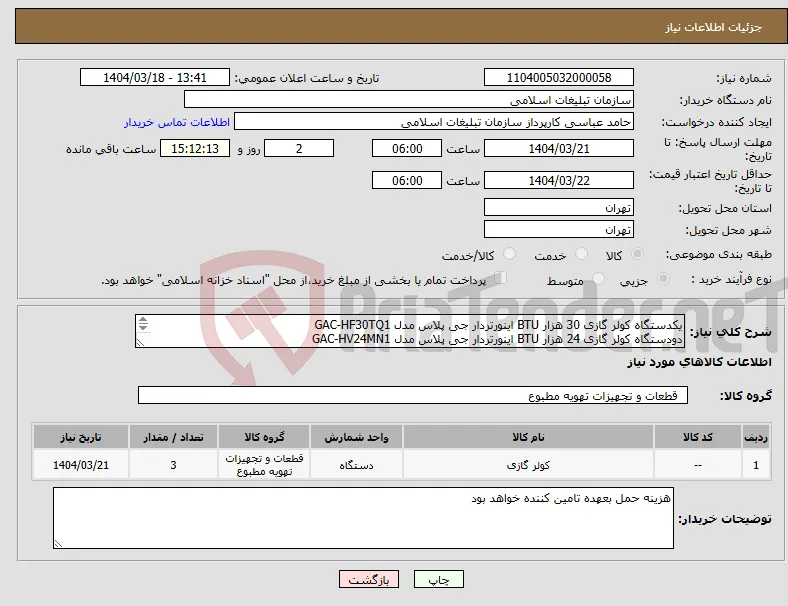
Task: Click the واحد شمارش column header
Action: click(x=356, y=437)
